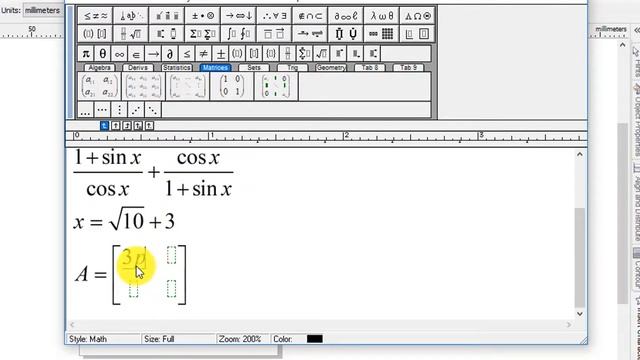Insert the downward diagonal ellipsis
This screenshot has width=640, height=360.
point(153,110)
